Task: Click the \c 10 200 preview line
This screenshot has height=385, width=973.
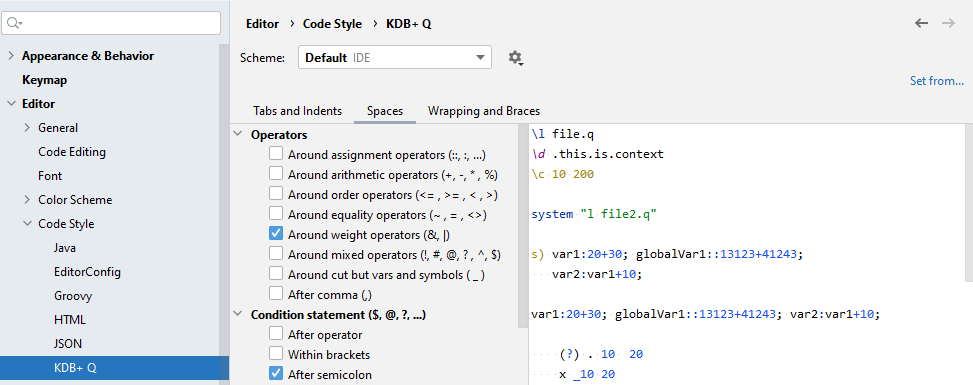Action: coord(562,174)
